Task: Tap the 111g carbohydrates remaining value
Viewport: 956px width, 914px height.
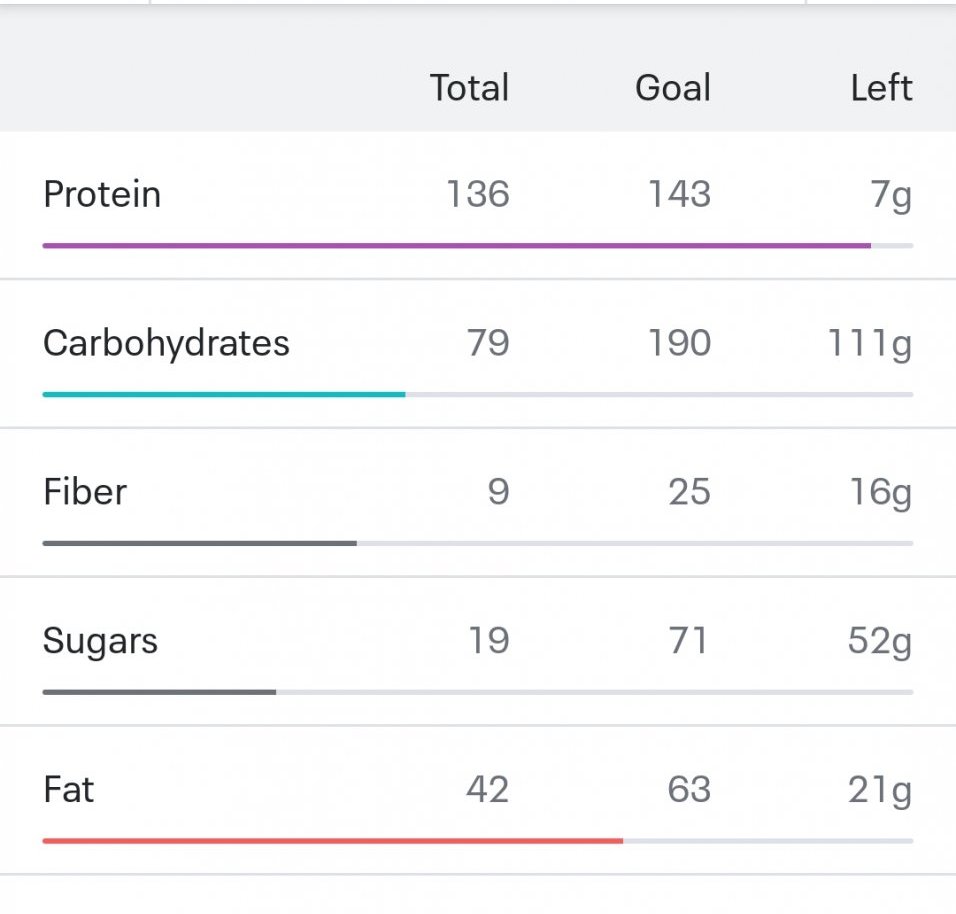Action: click(869, 343)
